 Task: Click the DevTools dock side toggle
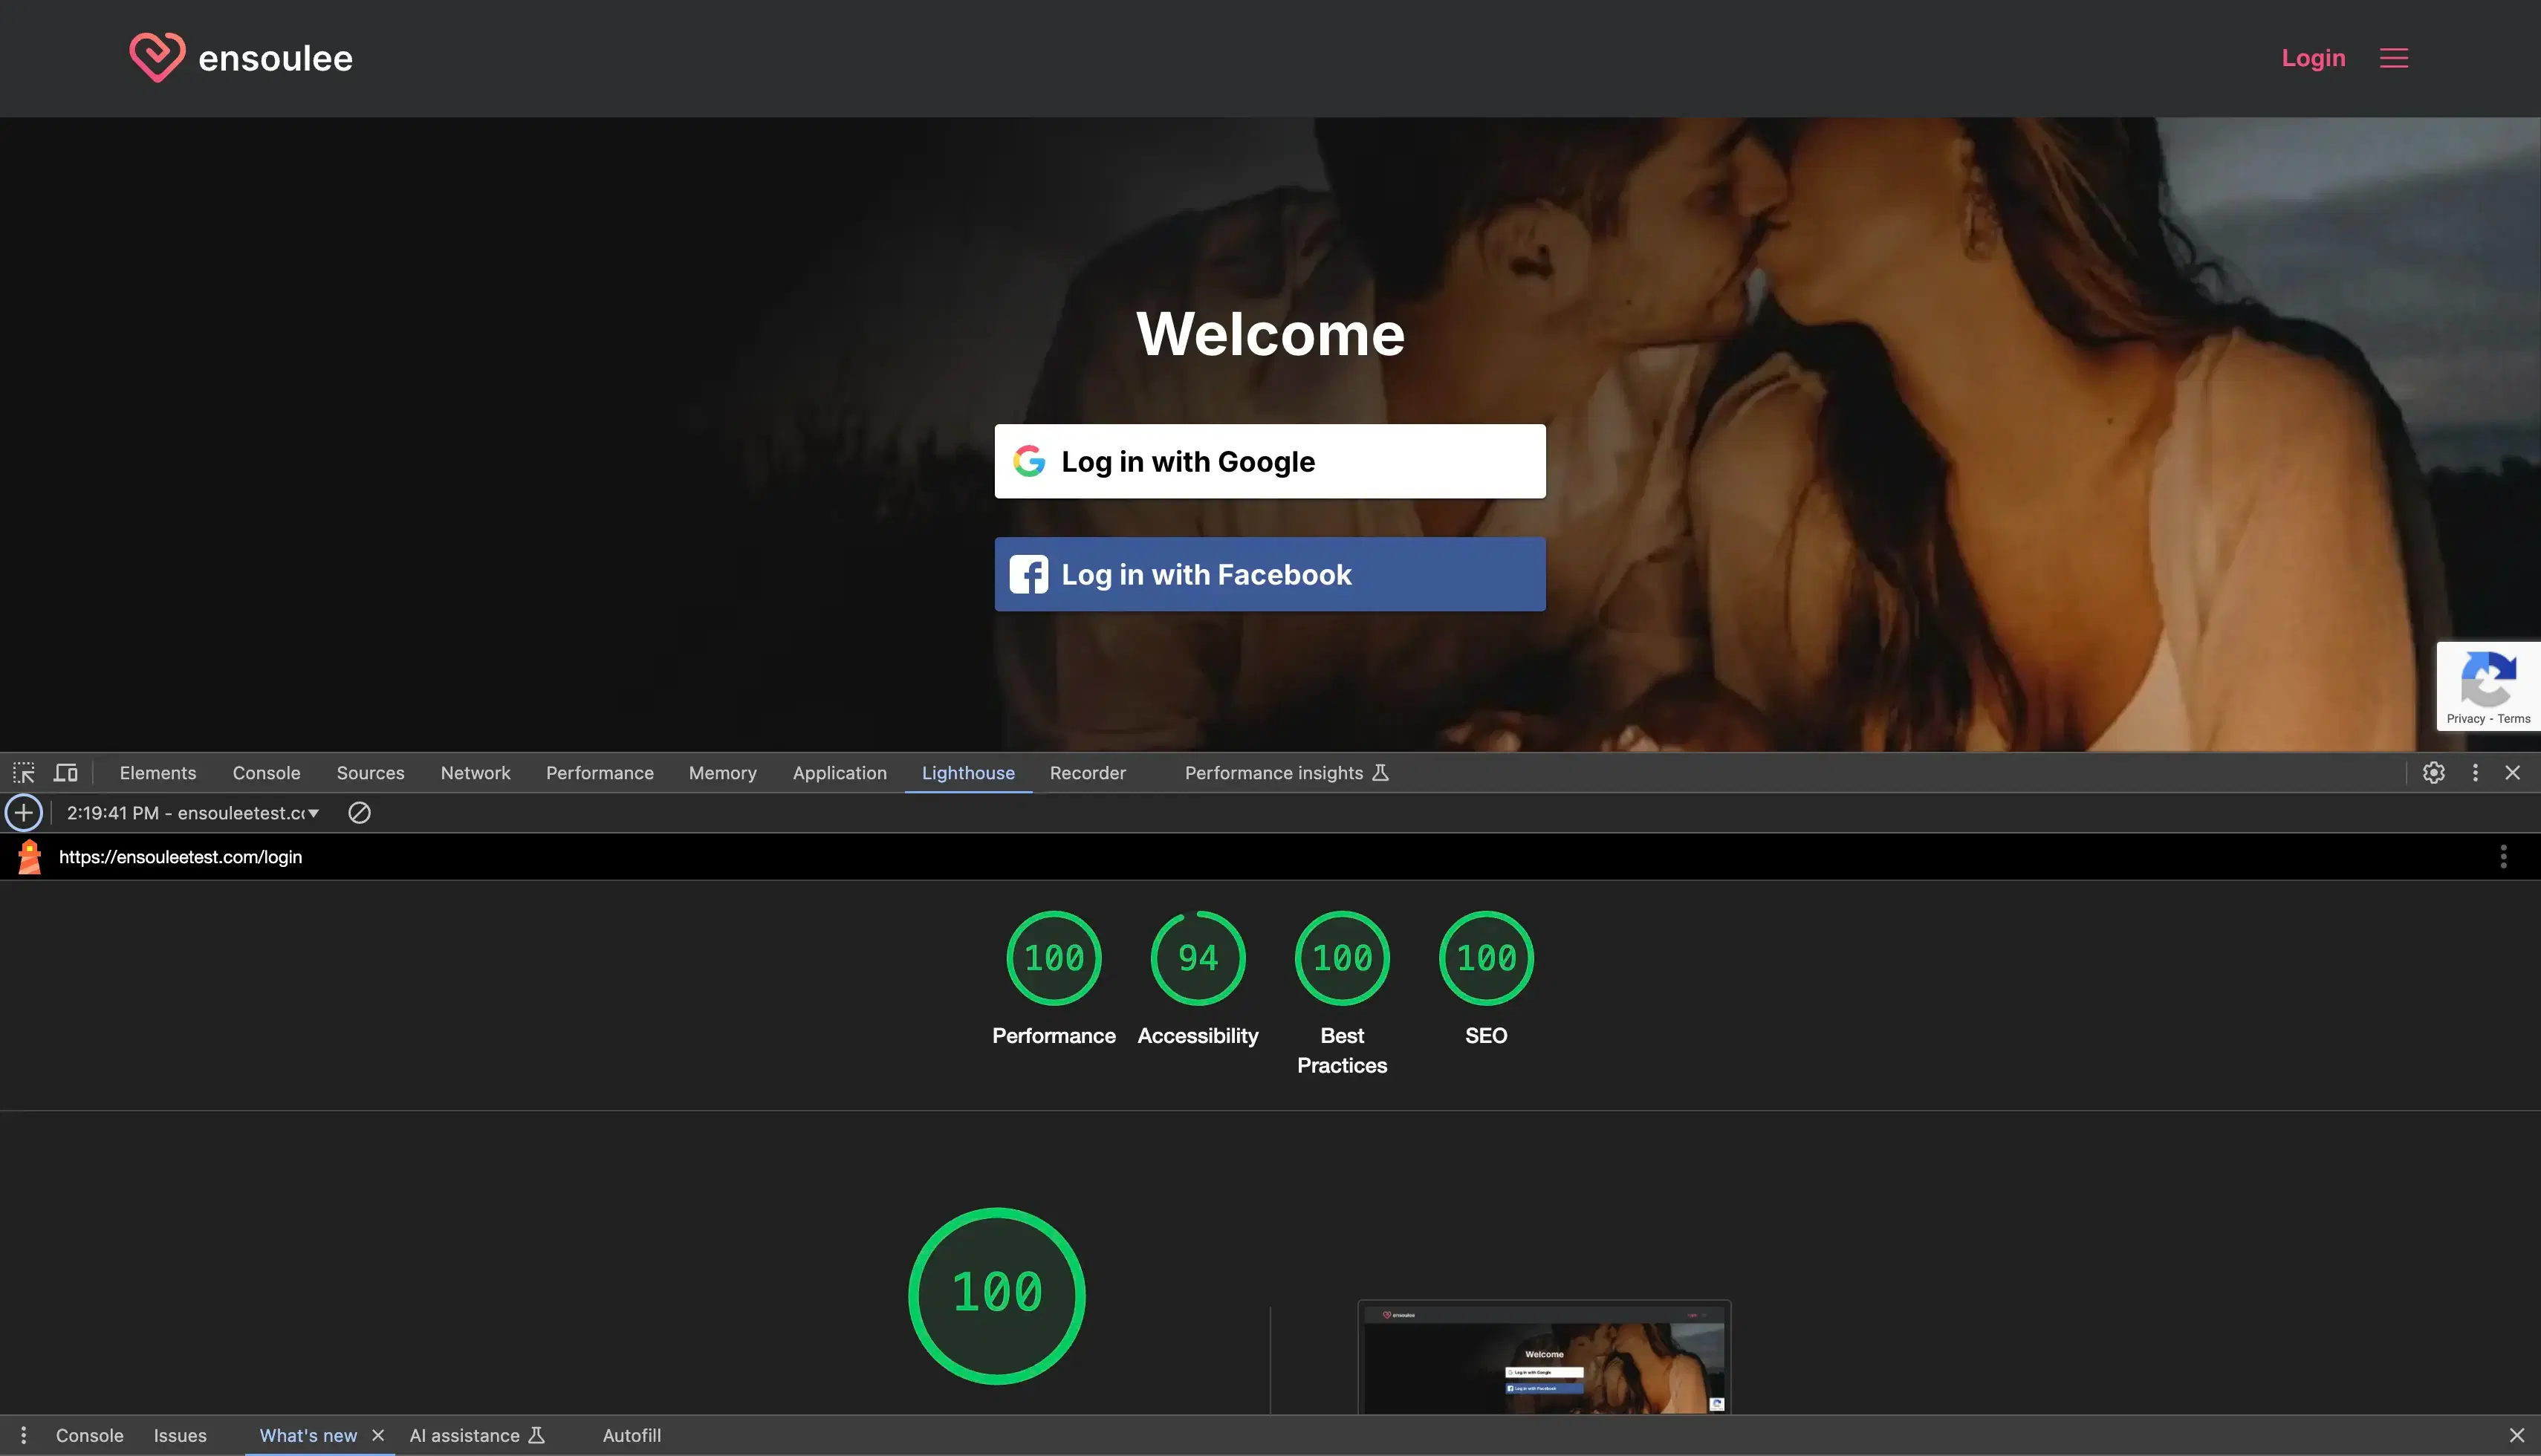click(x=2475, y=772)
